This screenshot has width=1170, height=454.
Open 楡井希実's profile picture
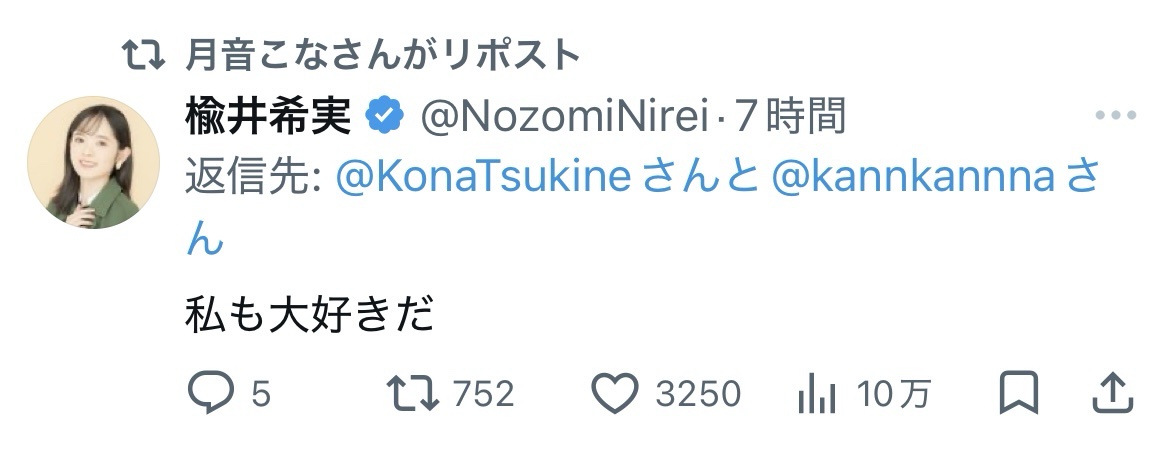click(93, 163)
